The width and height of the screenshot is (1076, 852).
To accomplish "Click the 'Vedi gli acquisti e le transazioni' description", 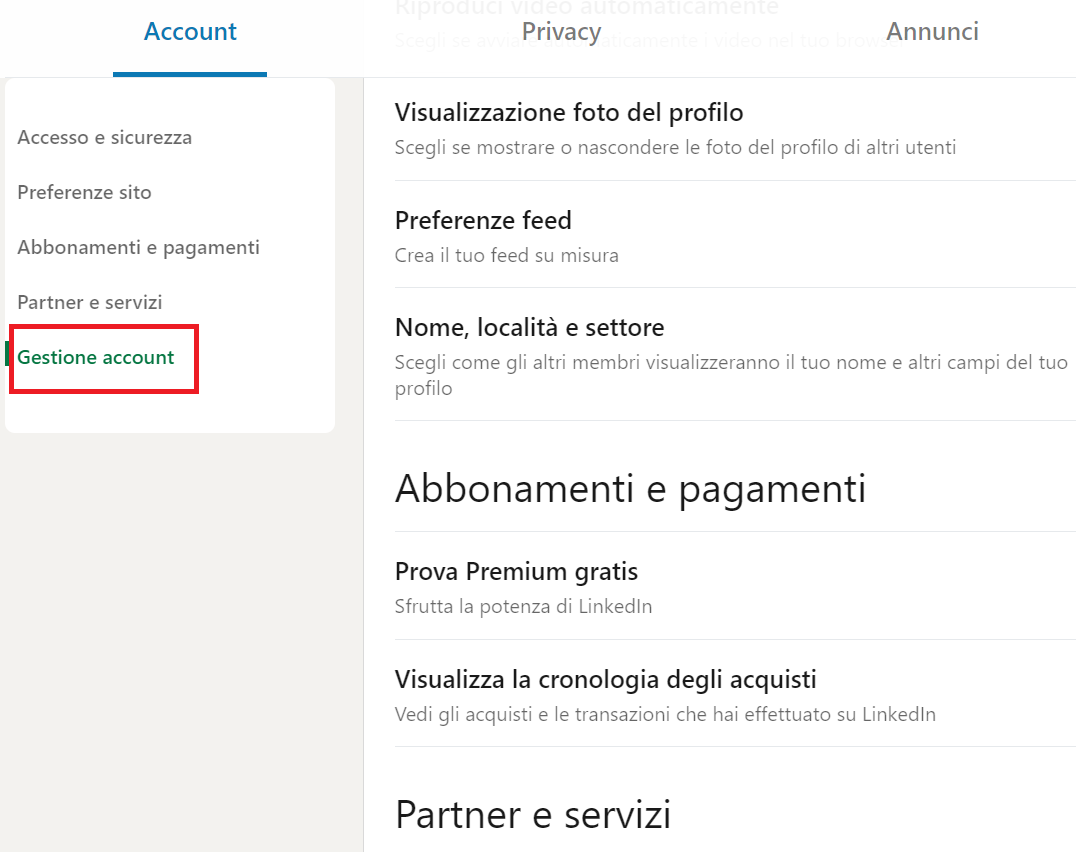I will point(665,714).
